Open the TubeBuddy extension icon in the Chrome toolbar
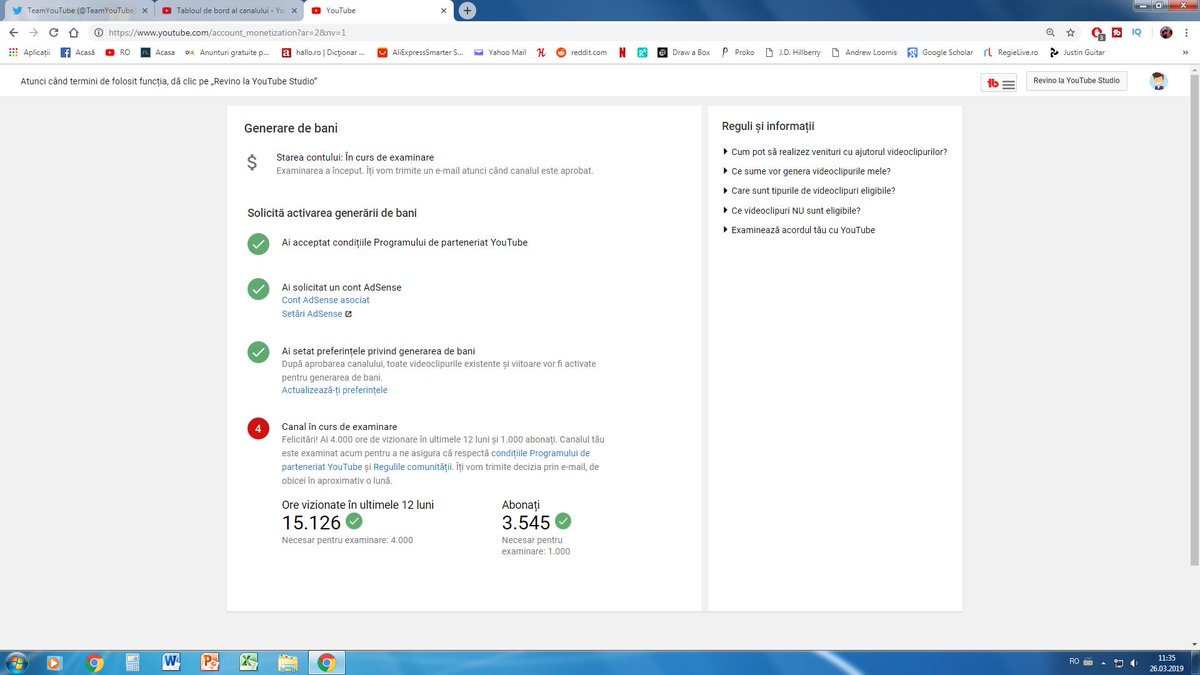Viewport: 1200px width, 675px height. point(1117,32)
